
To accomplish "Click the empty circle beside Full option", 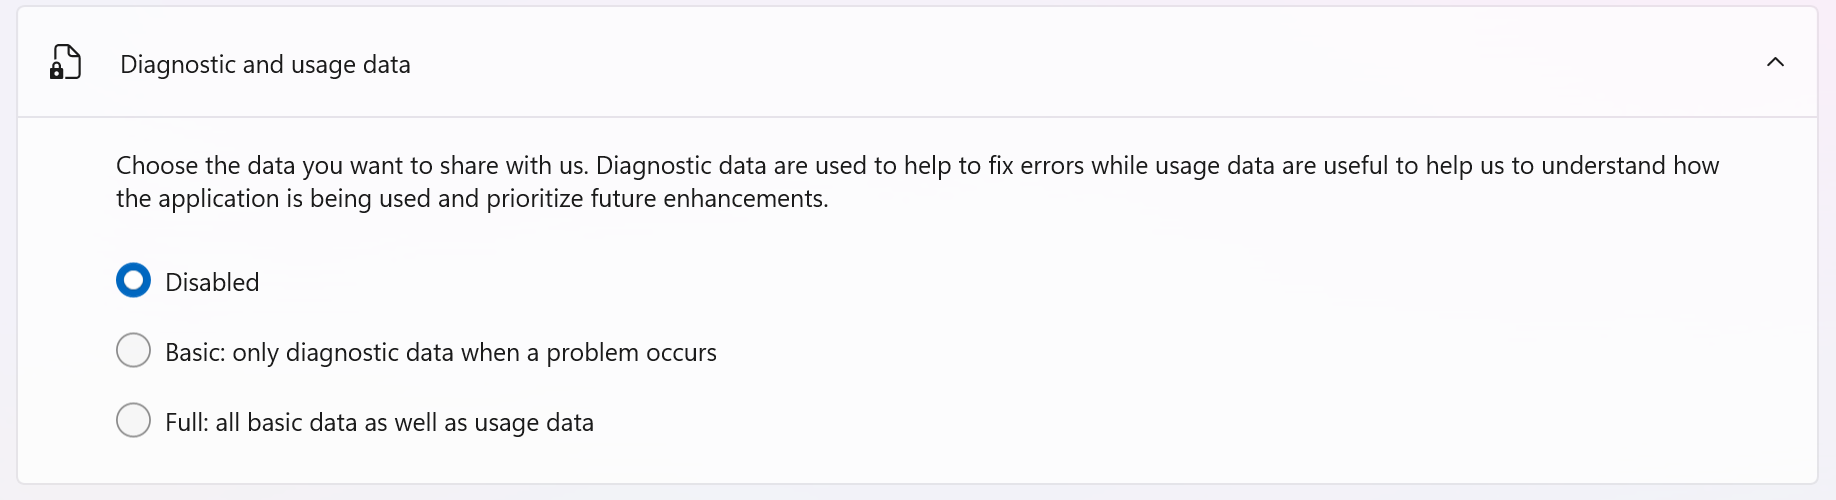I will [x=134, y=421].
